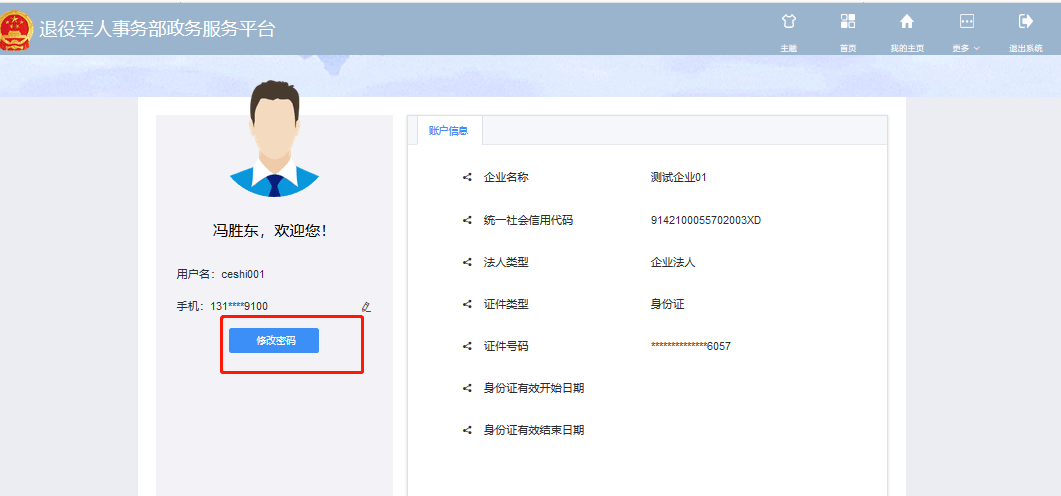Log out with 退出系统 icon
Image resolution: width=1061 pixels, height=496 pixels.
[1026, 21]
